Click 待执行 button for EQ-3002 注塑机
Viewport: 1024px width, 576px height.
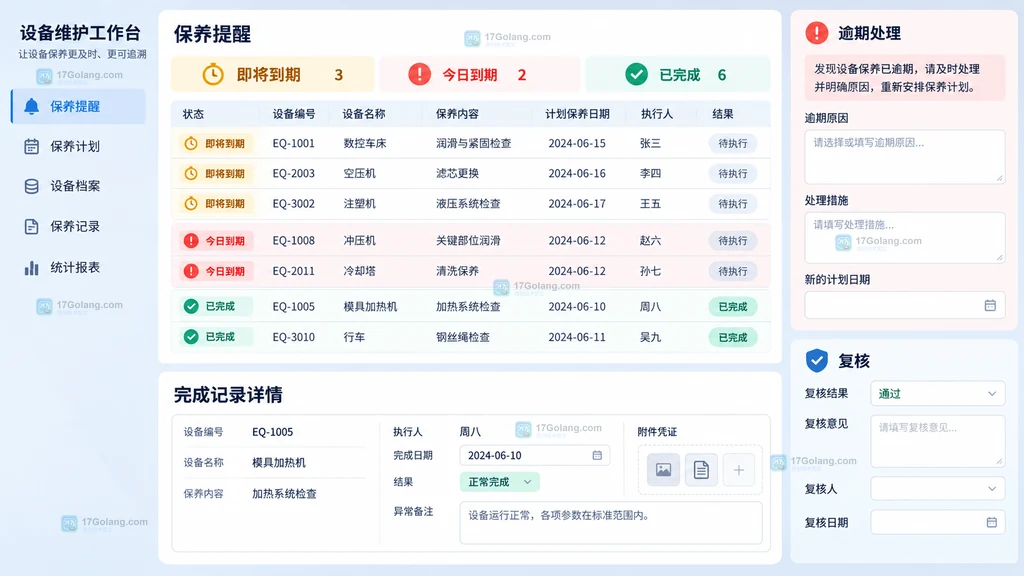pos(733,203)
